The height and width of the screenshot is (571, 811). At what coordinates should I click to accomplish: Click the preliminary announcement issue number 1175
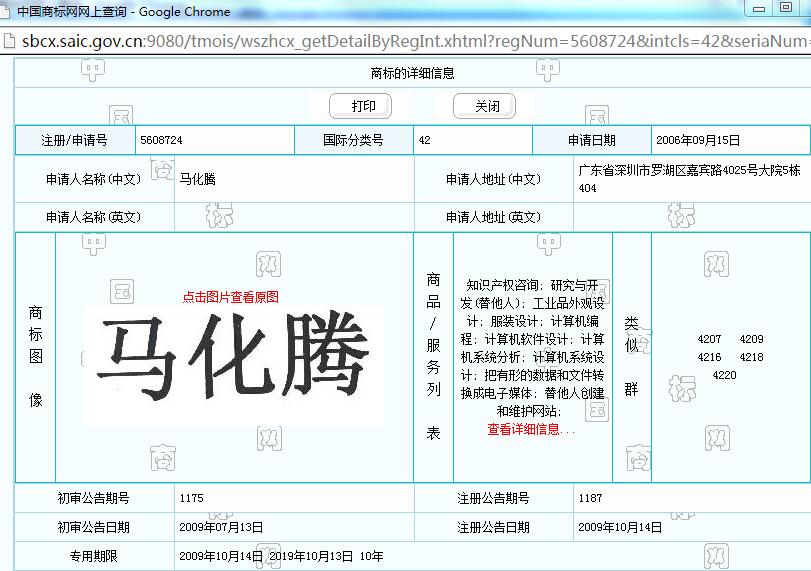(191, 498)
